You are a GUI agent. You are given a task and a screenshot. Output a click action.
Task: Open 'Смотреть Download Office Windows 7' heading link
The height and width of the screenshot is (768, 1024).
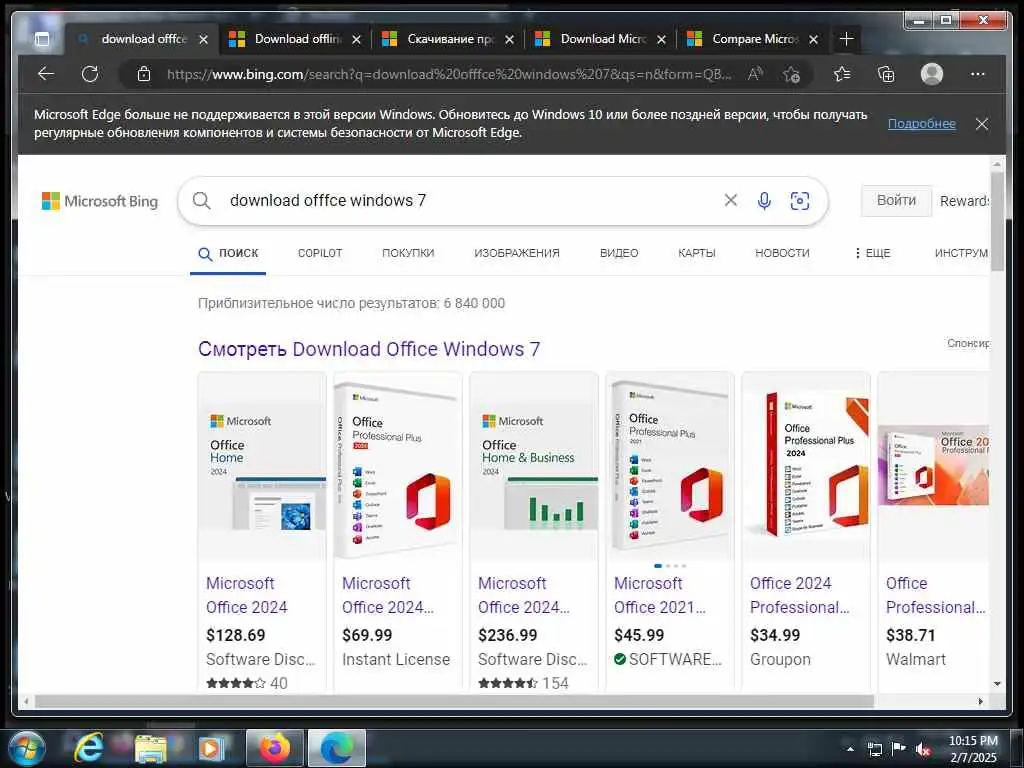point(369,349)
